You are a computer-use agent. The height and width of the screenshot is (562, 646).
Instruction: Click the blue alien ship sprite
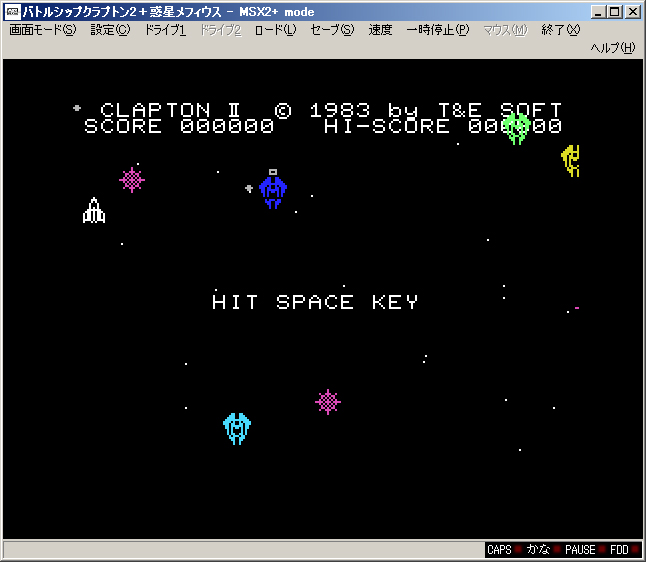point(273,189)
